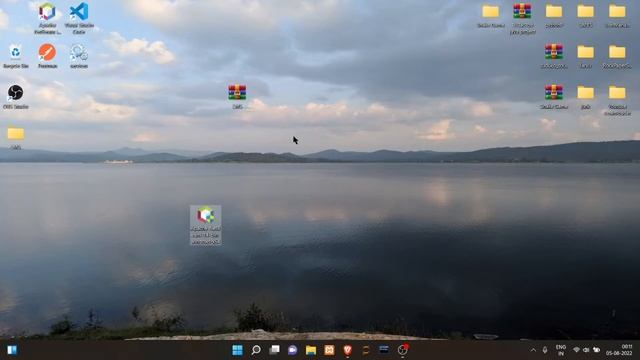This screenshot has height=360, width=640.
Task: Select the folder below the OBS Studio shortcut
Action: (x=16, y=138)
